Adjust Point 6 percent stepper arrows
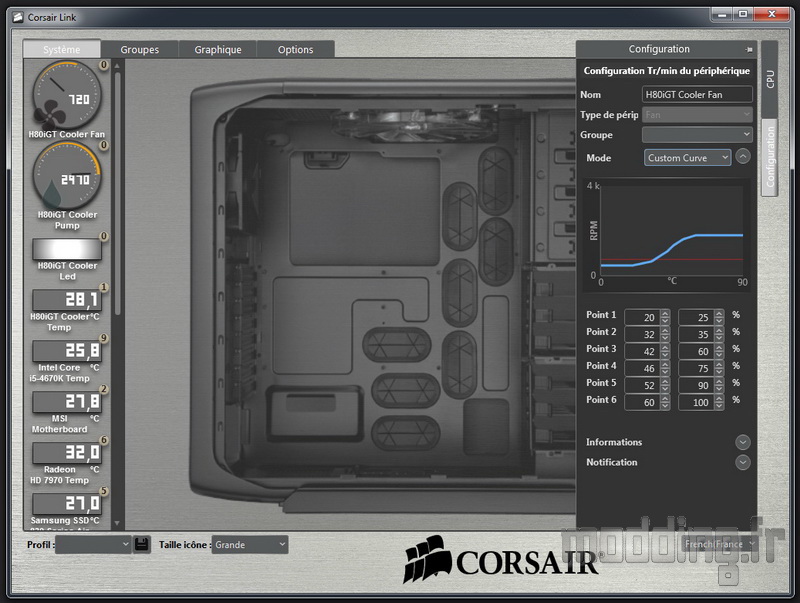This screenshot has width=800, height=603. tap(719, 402)
